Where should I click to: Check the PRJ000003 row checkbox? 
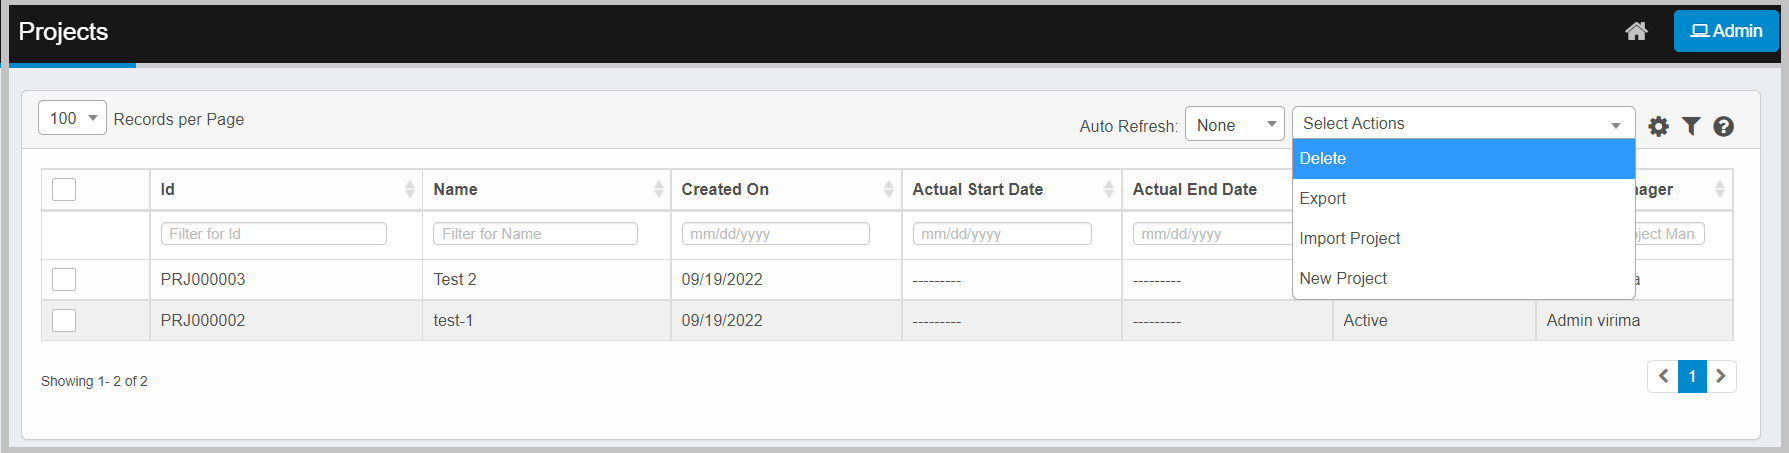[x=64, y=279]
